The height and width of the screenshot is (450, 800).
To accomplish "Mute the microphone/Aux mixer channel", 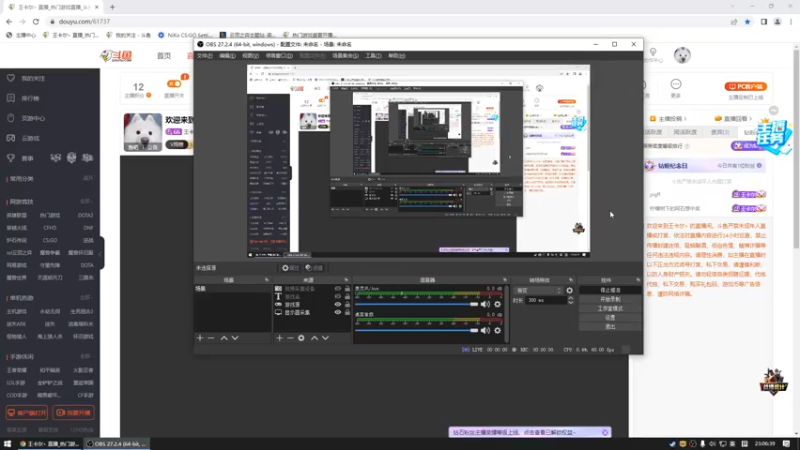I will (x=485, y=304).
